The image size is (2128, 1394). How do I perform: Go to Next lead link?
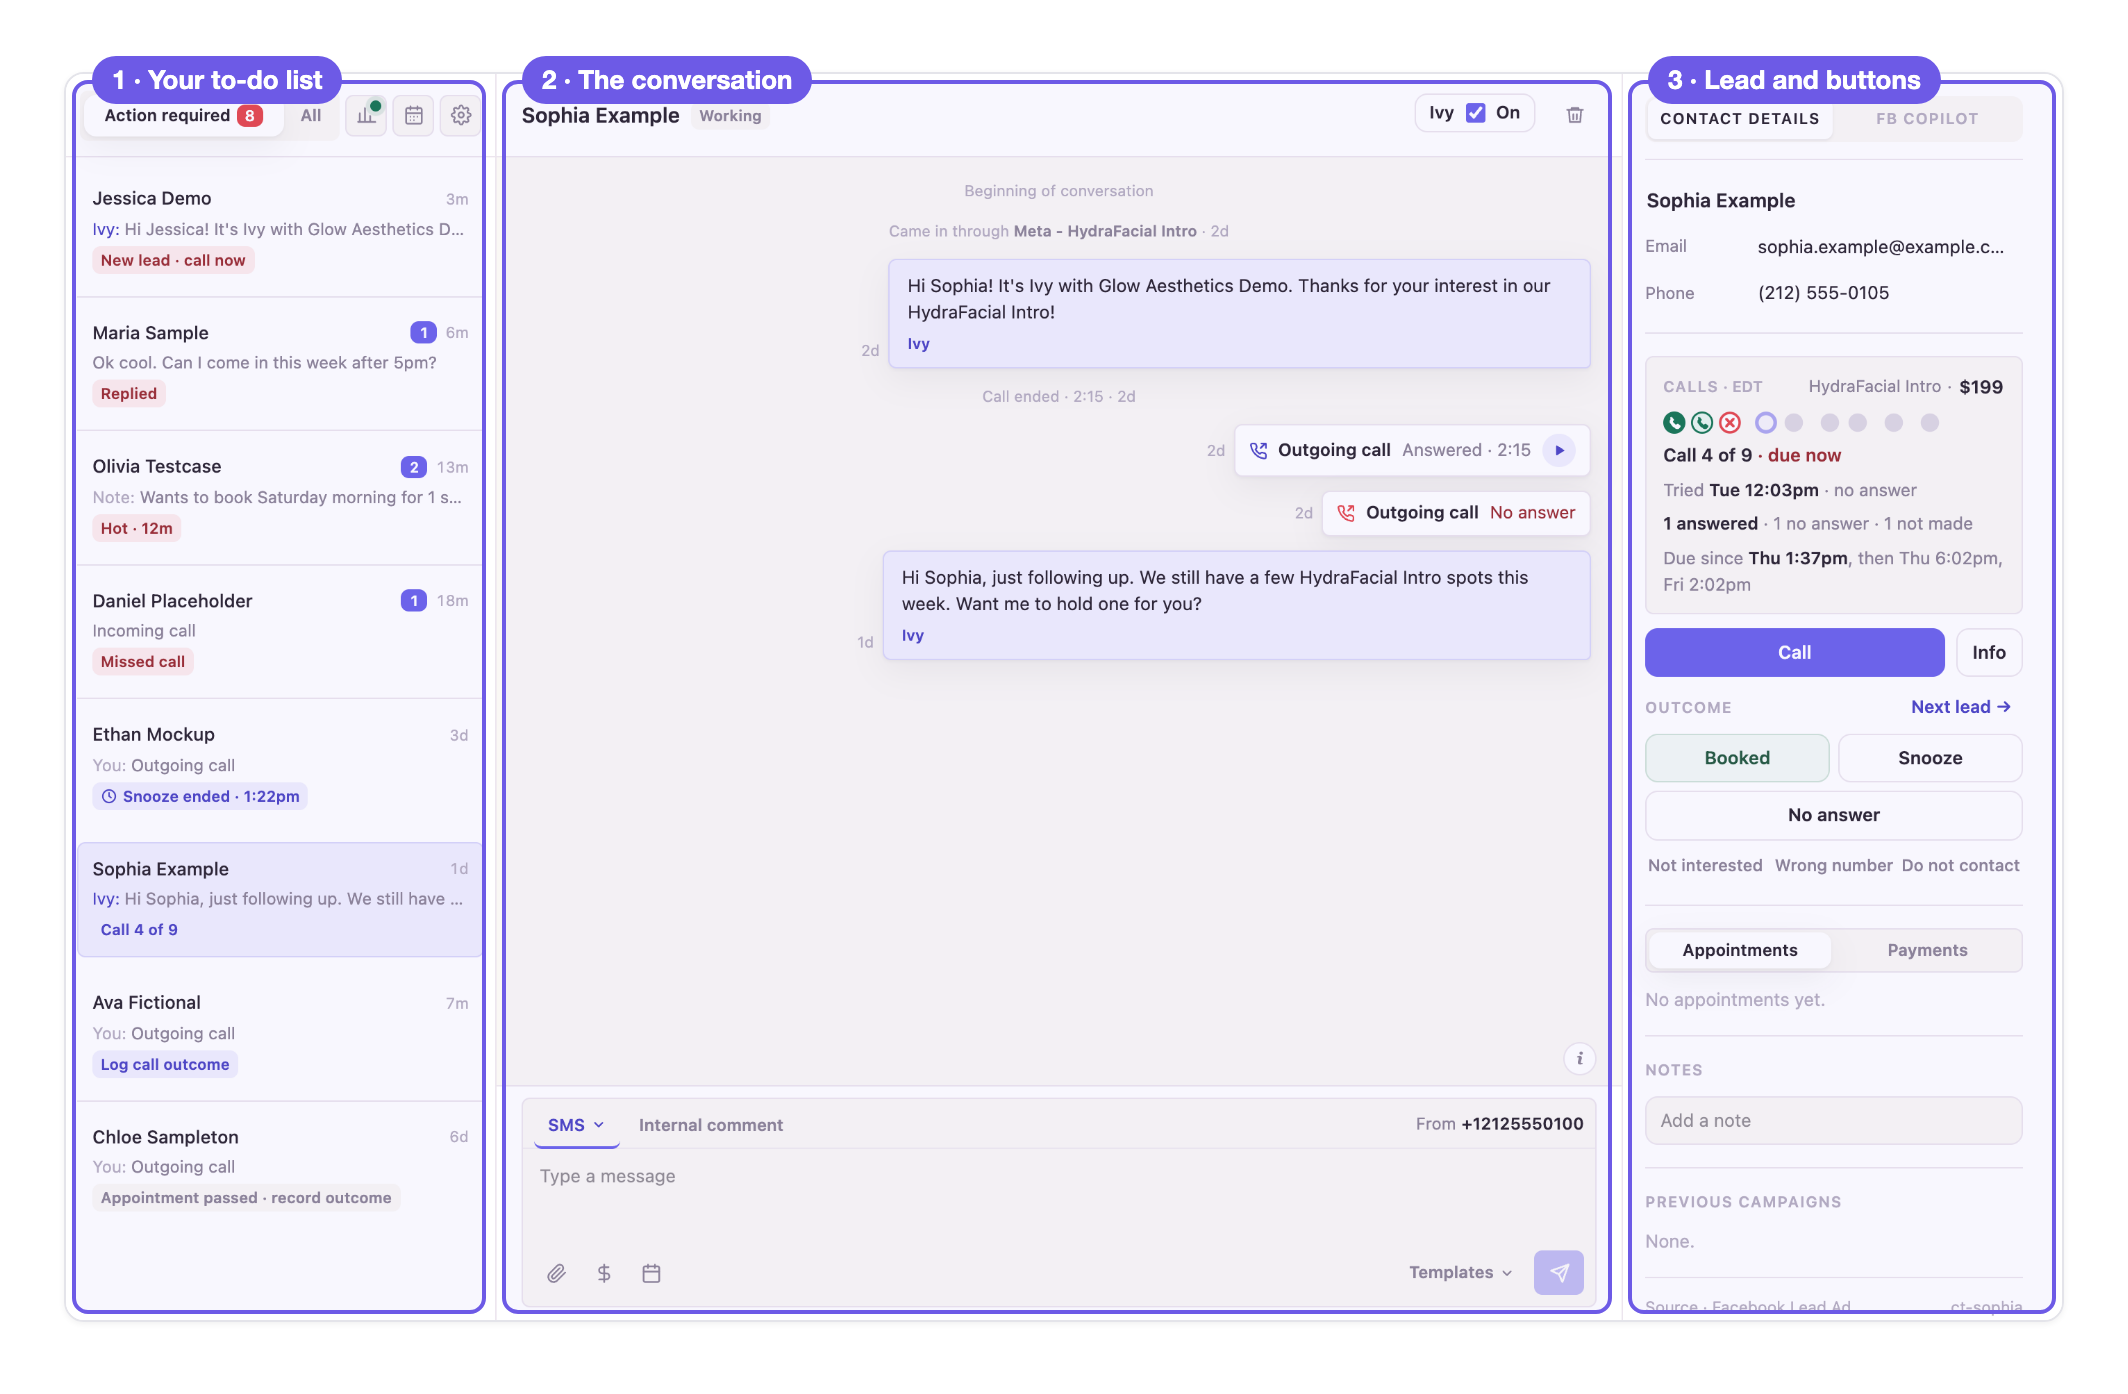tap(1961, 707)
